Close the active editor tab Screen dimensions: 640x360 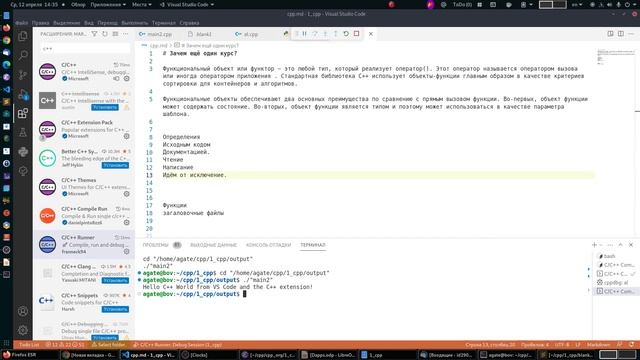pyautogui.click(x=371, y=34)
